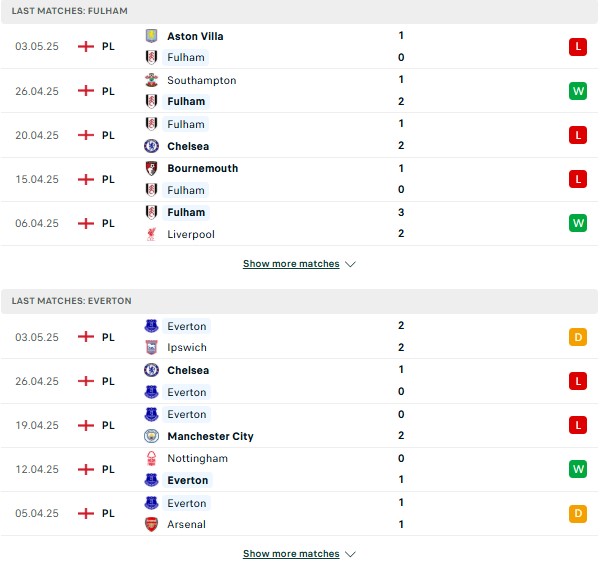This screenshot has height=572, width=602.
Task: Open Fulham vs Liverpool match on 06.04.25
Action: pos(299,223)
